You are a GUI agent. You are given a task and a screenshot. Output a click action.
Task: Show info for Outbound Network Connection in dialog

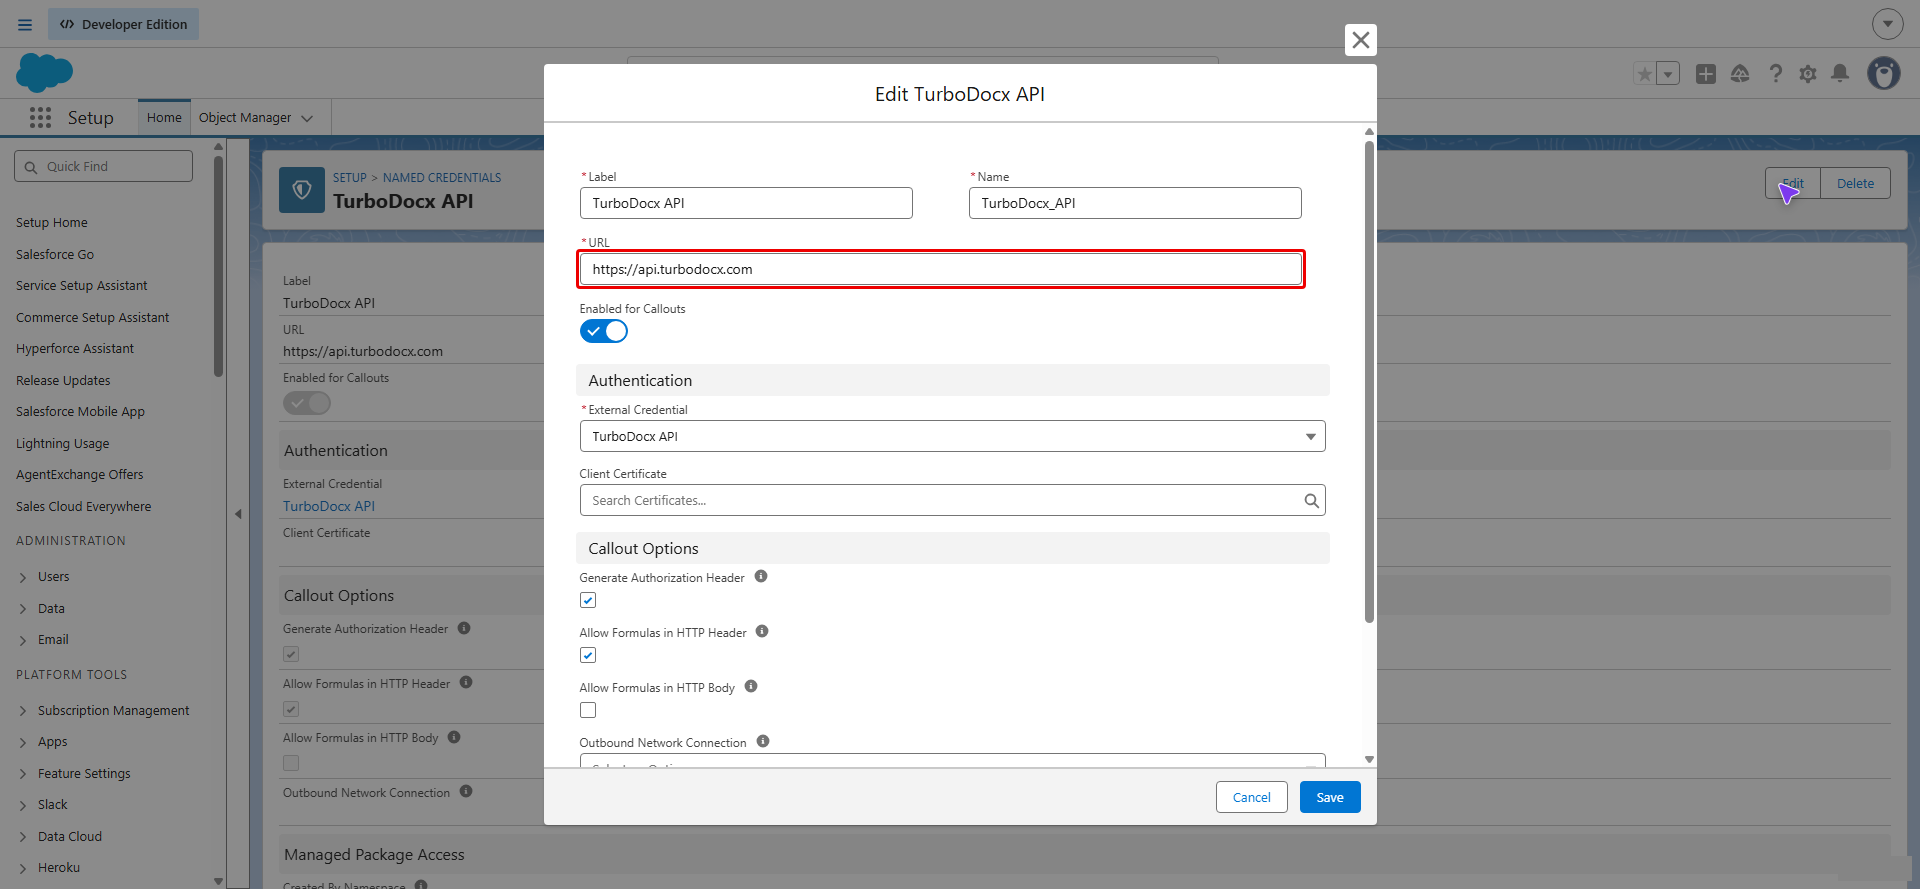pos(763,742)
